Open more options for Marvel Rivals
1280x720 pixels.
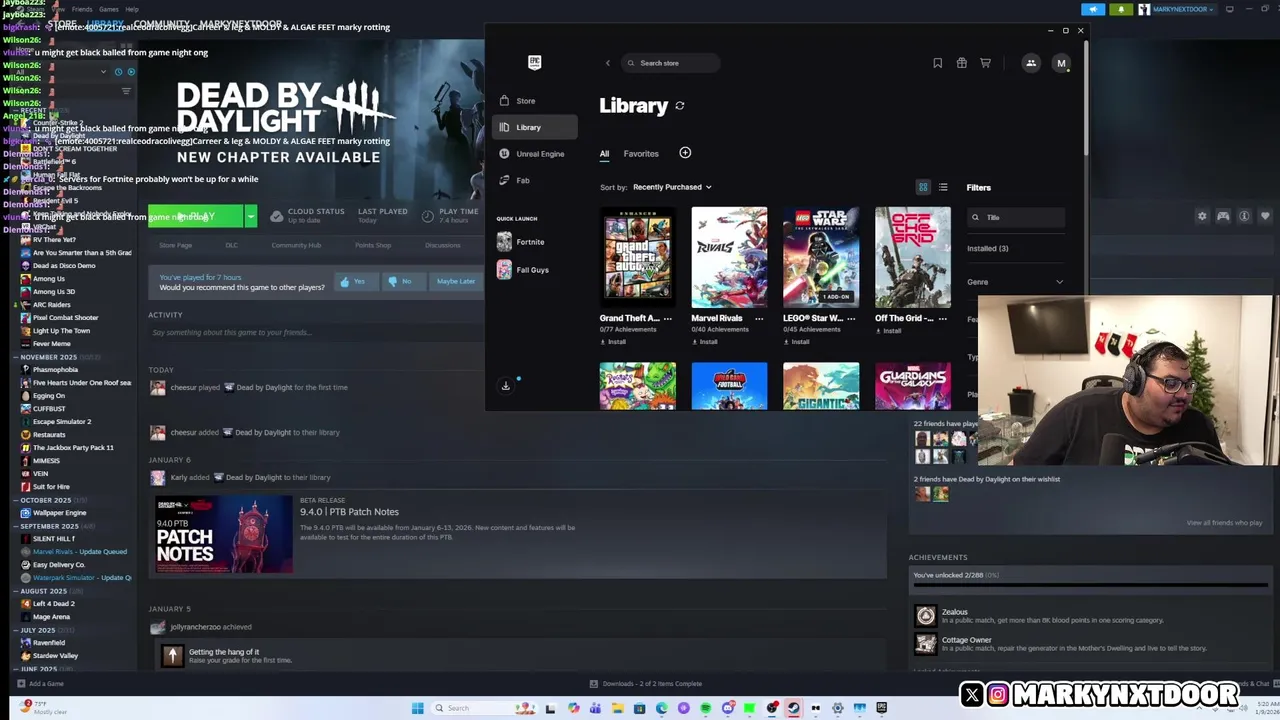coord(759,318)
